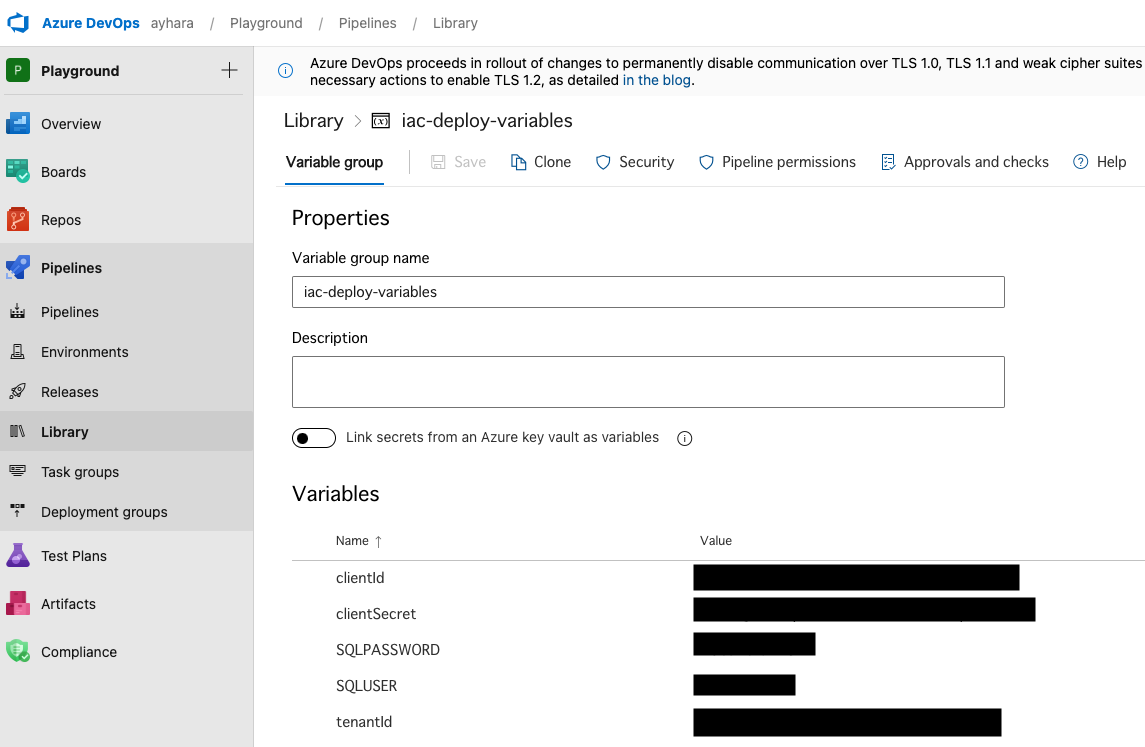The height and width of the screenshot is (747, 1145).
Task: Click the ayhara organization breadcrumb
Action: point(172,23)
